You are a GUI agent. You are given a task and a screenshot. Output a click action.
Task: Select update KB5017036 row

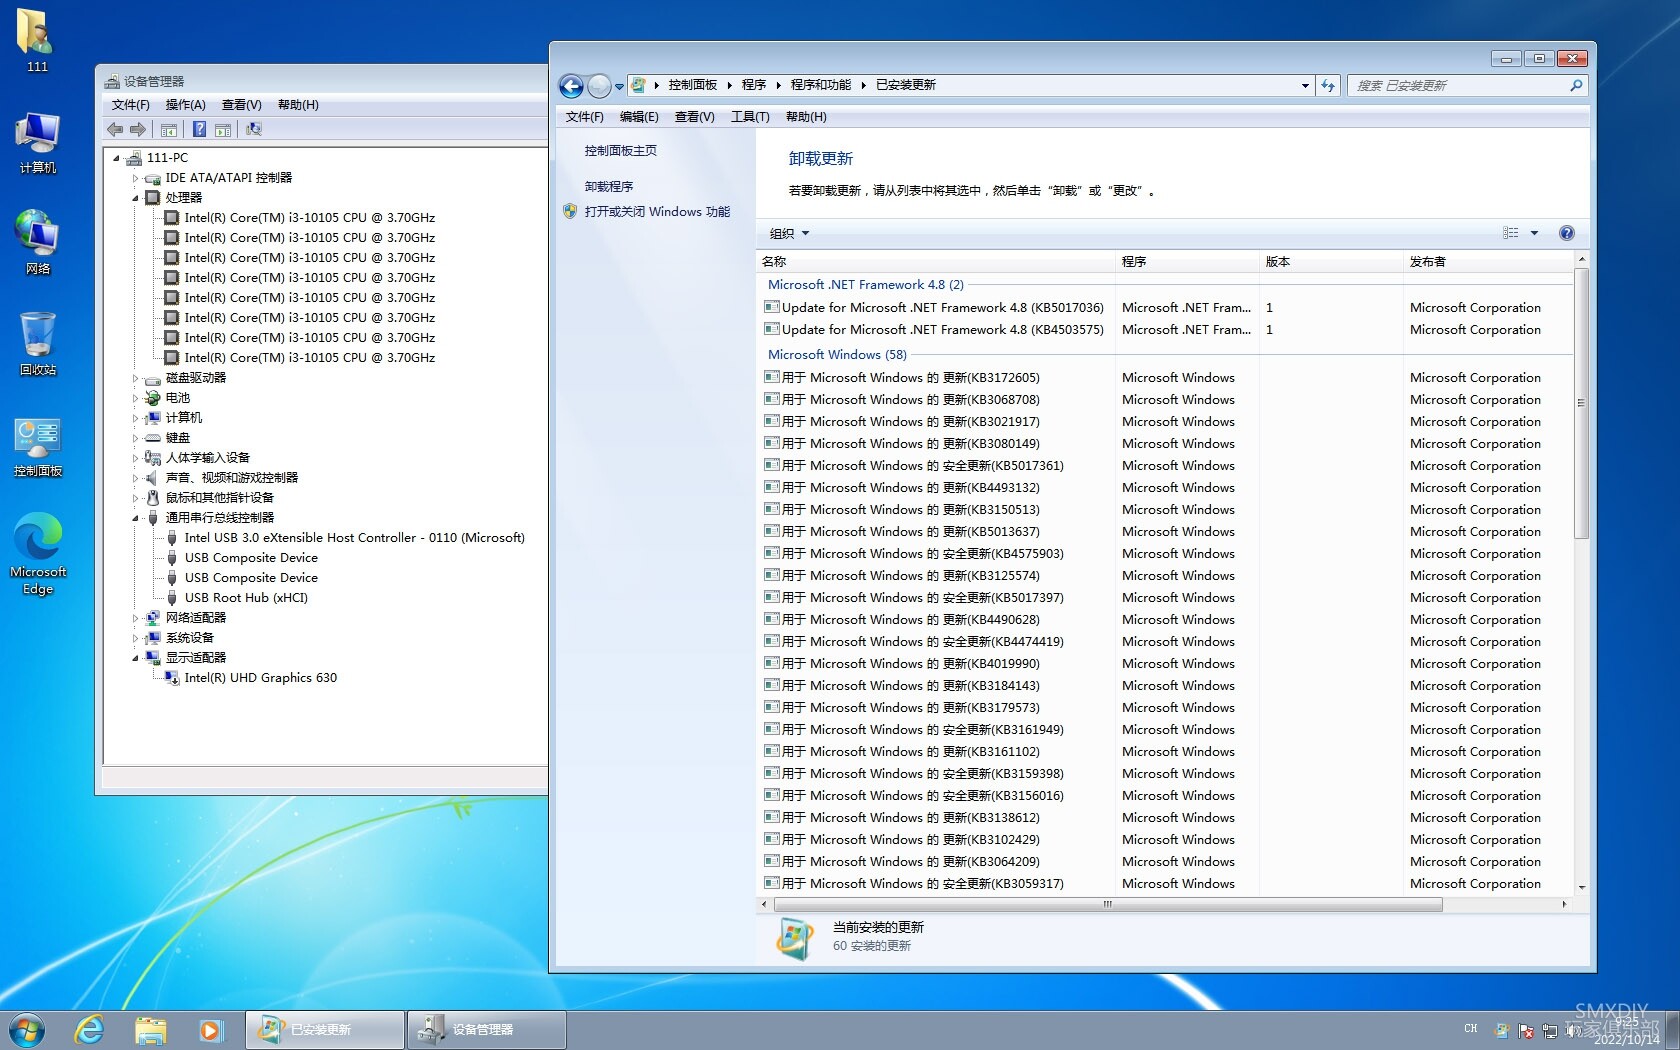click(x=1163, y=308)
